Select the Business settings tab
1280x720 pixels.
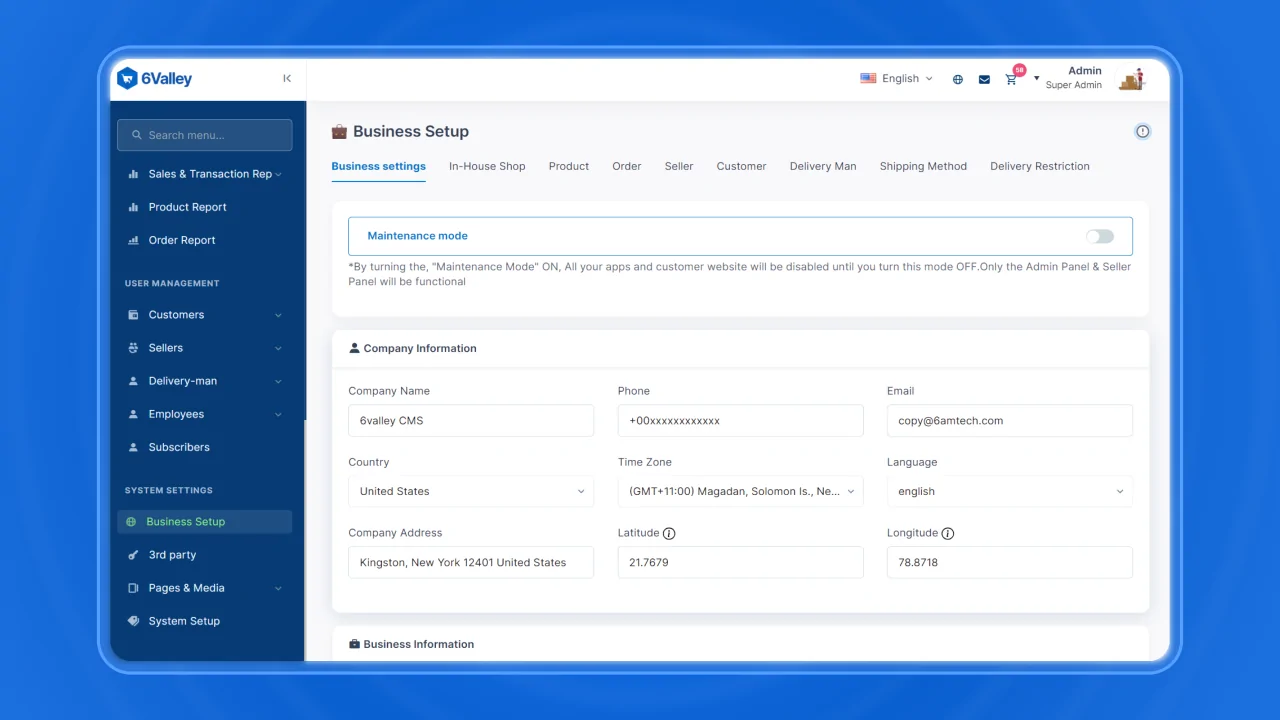(379, 166)
